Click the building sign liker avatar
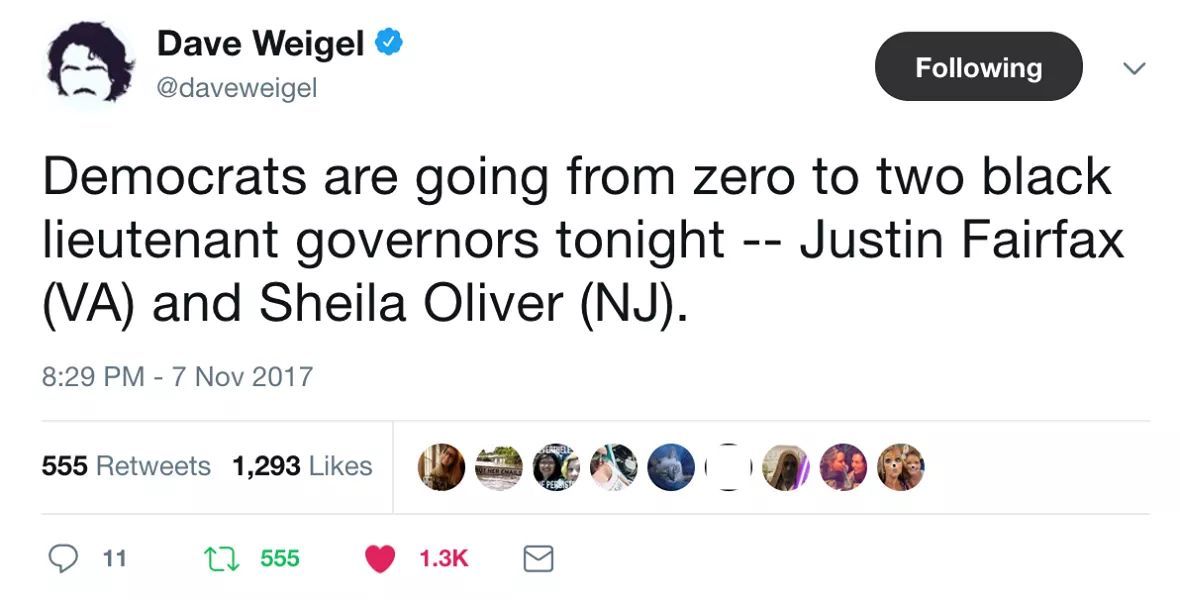Screen dimensions: 1180x600 (499, 467)
